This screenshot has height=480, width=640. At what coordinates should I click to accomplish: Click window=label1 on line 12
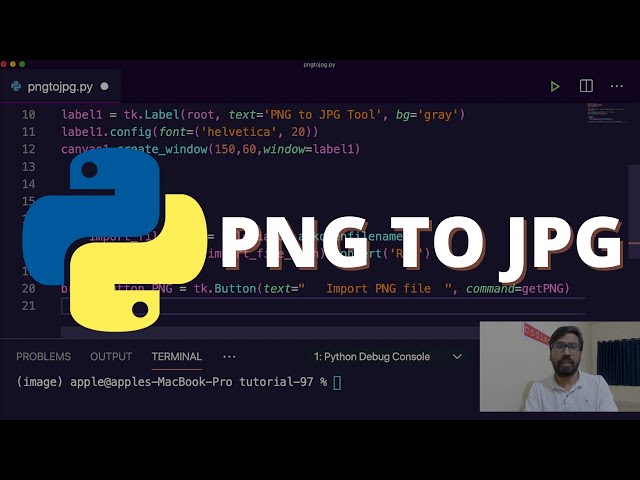coord(311,149)
